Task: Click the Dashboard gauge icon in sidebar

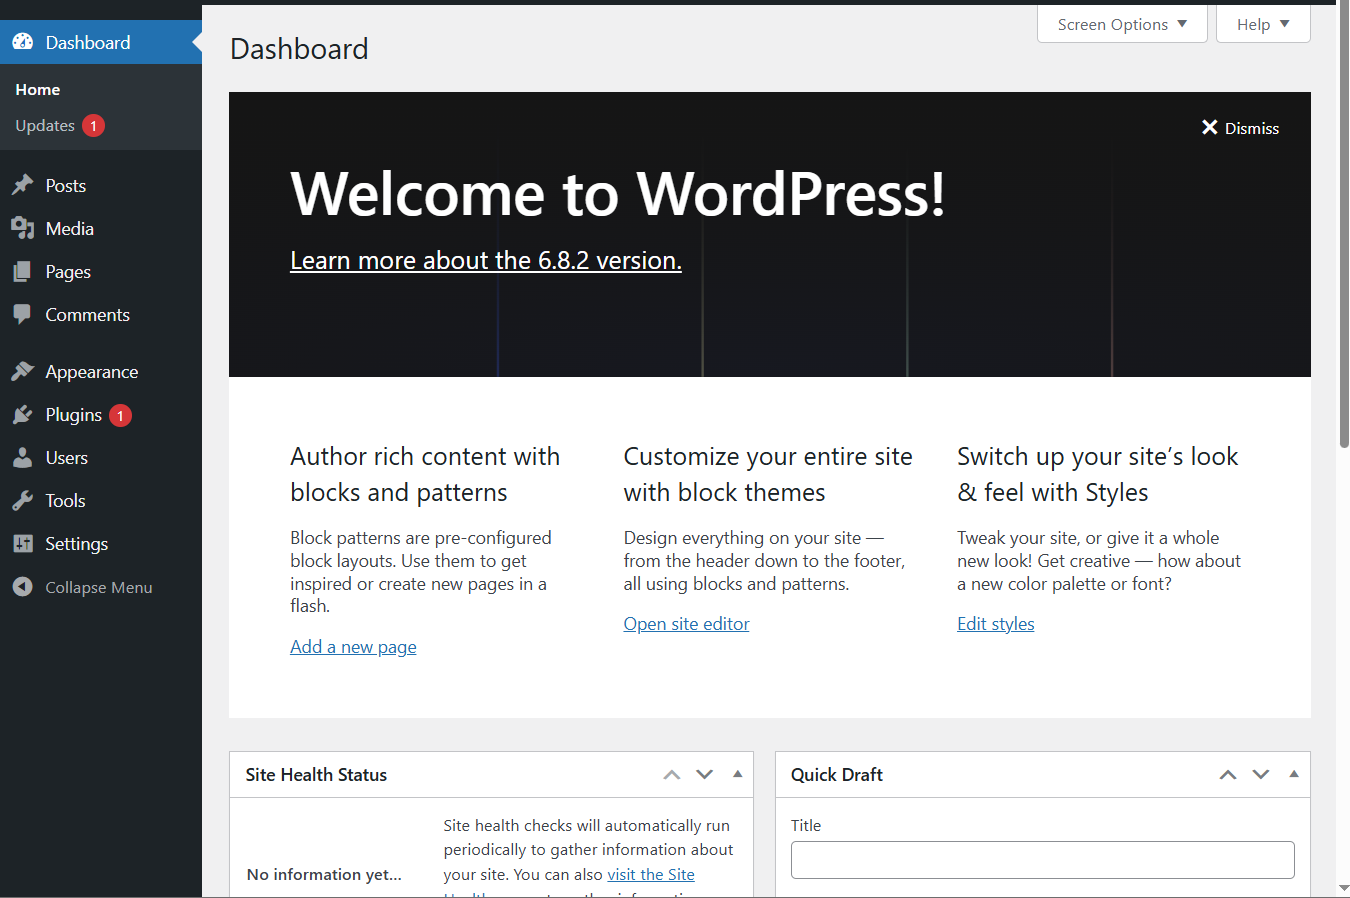Action: tap(22, 42)
